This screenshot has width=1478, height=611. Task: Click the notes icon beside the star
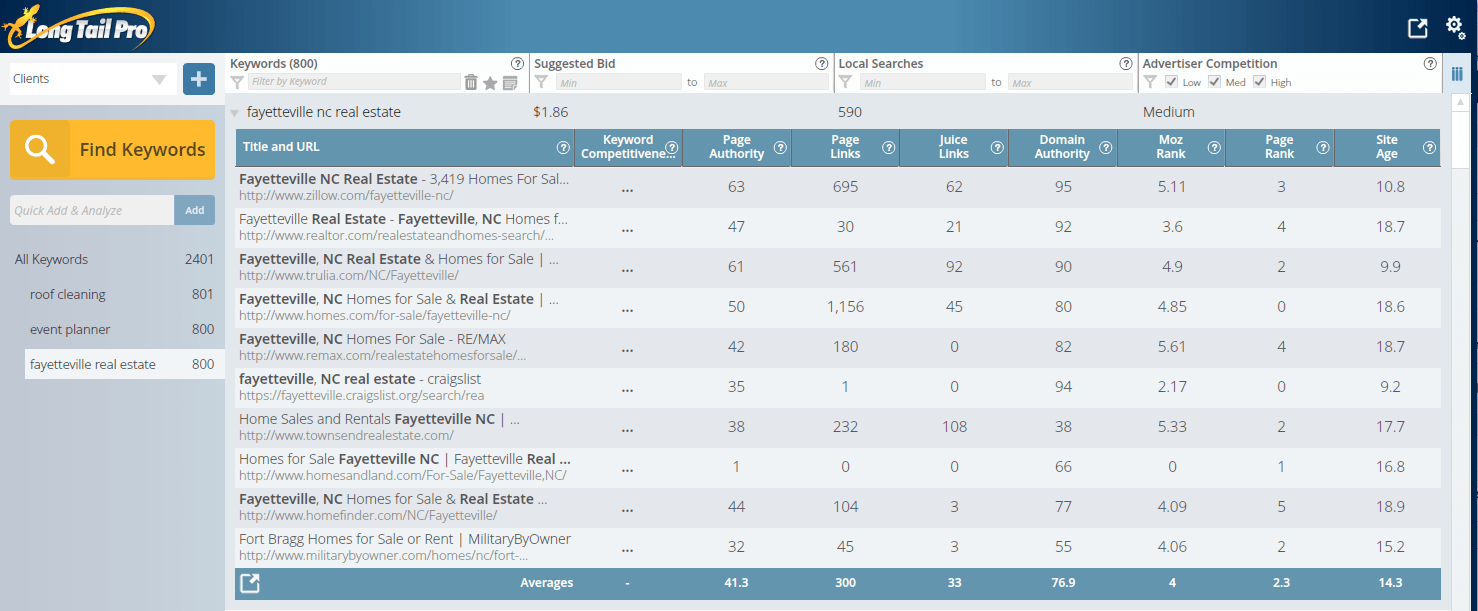point(510,83)
